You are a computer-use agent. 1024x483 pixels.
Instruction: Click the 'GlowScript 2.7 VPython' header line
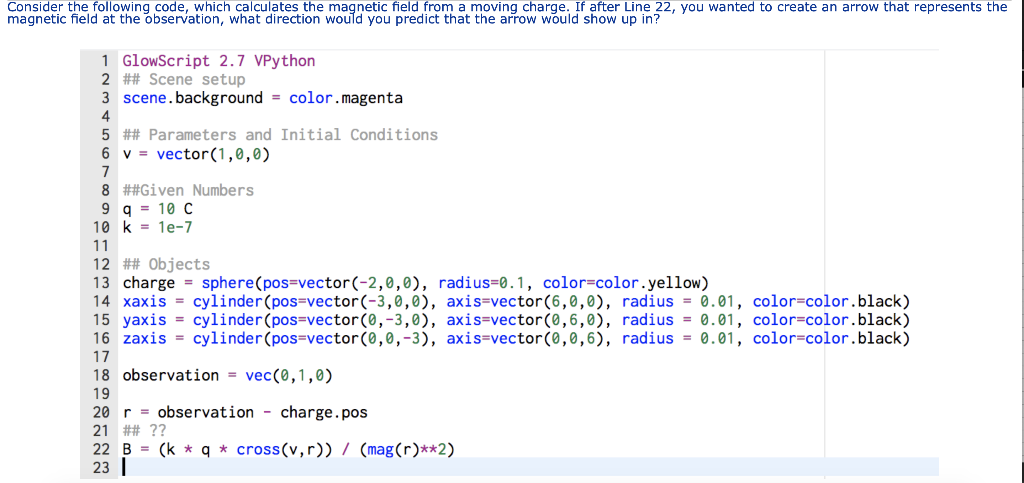pyautogui.click(x=219, y=61)
